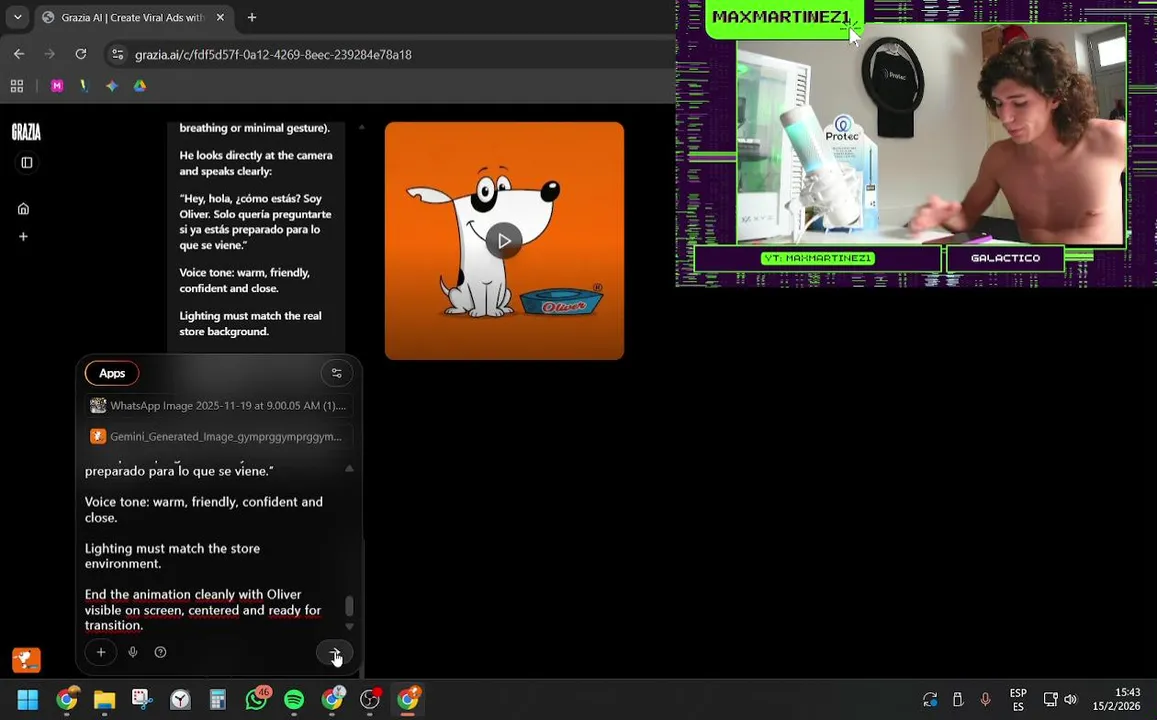Open Chrome icon between Spotify and OBS
This screenshot has height=720, width=1157.
pyautogui.click(x=333, y=699)
